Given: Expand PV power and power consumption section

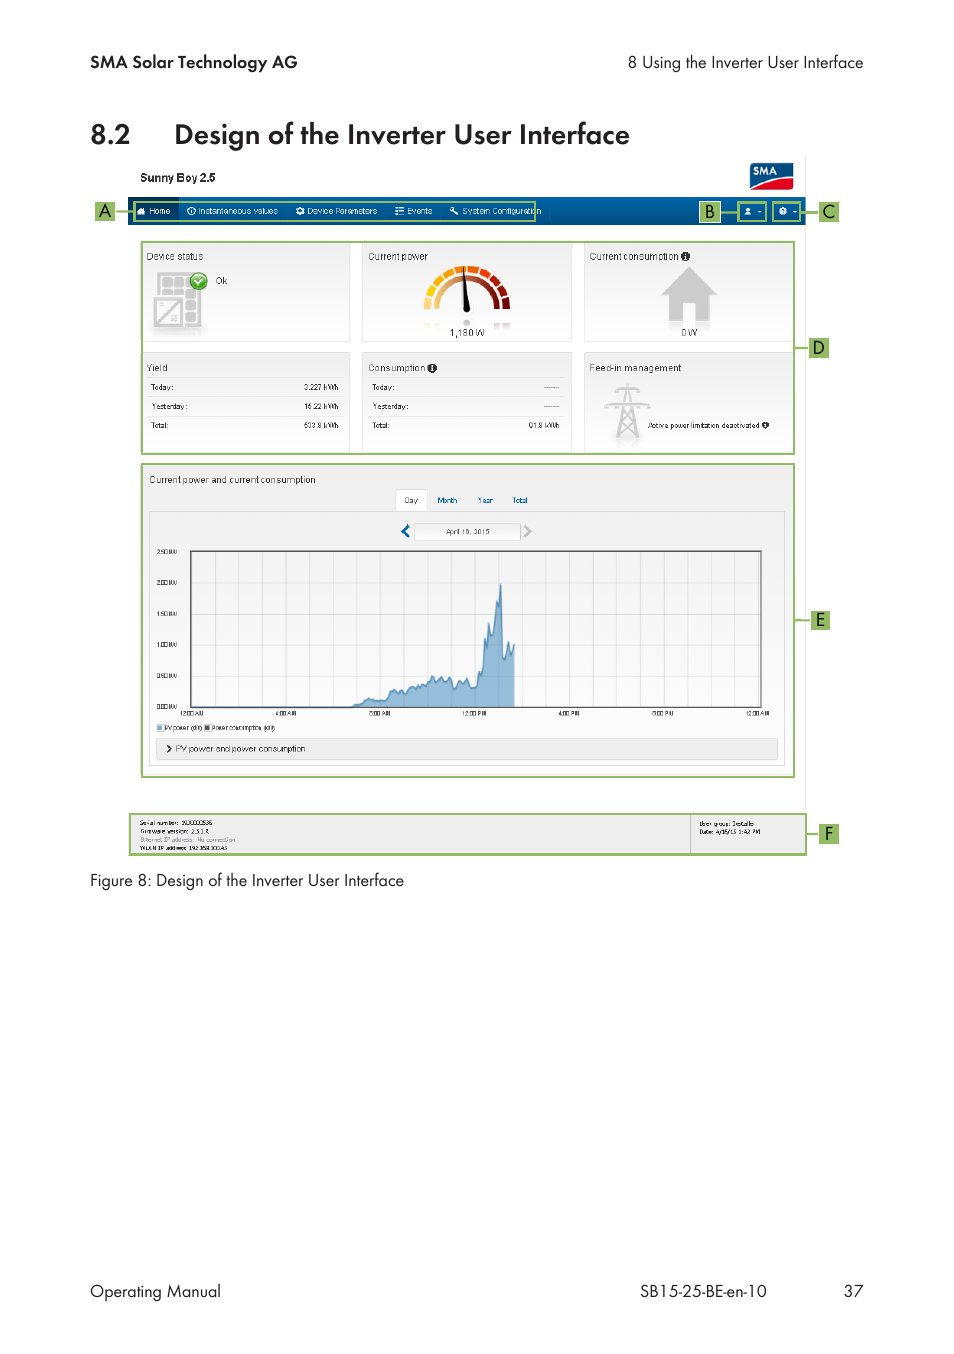Looking at the screenshot, I should click(x=466, y=749).
